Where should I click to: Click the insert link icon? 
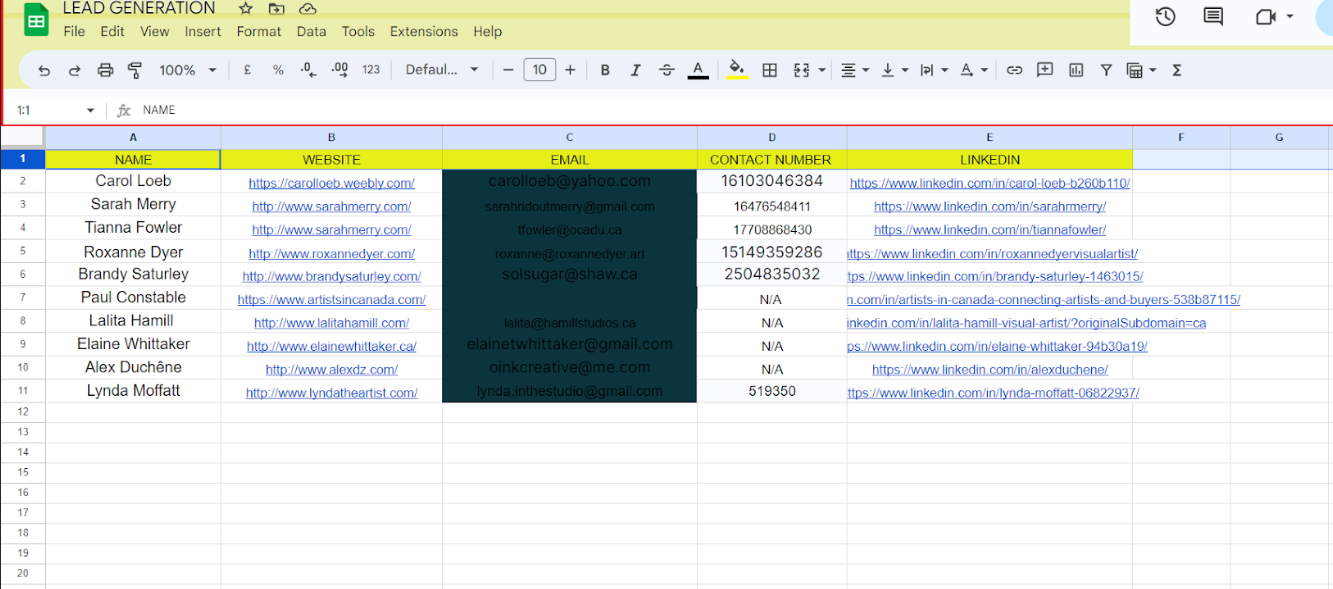[1014, 70]
